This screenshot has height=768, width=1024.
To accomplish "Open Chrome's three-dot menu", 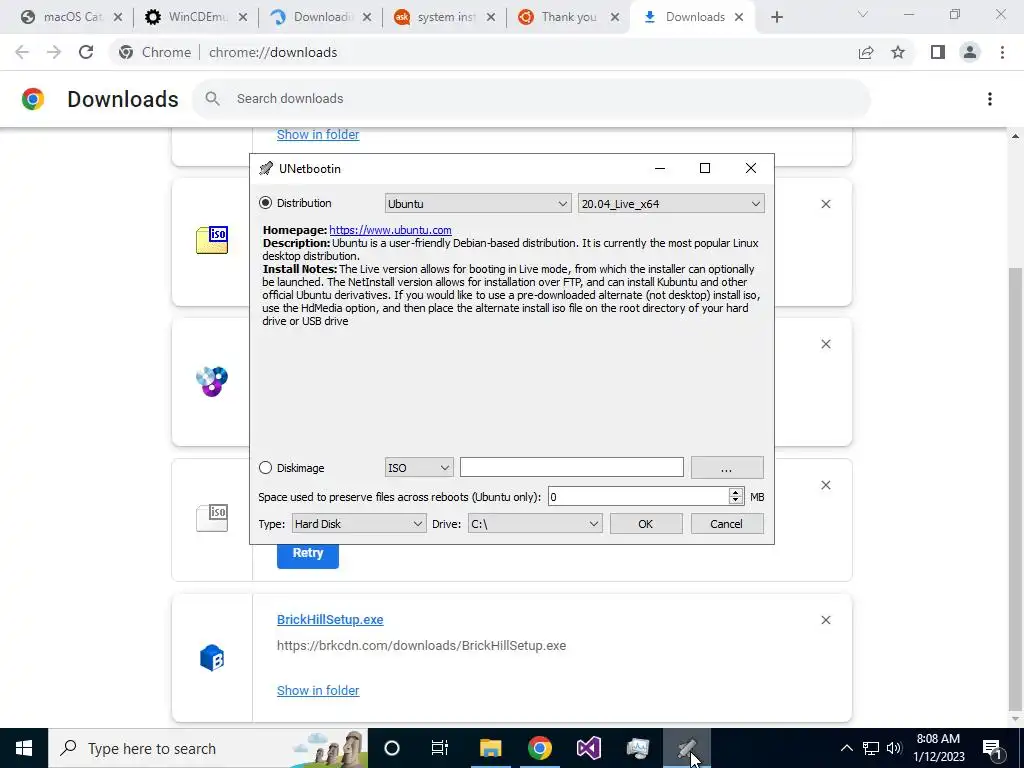I will click(x=1002, y=52).
